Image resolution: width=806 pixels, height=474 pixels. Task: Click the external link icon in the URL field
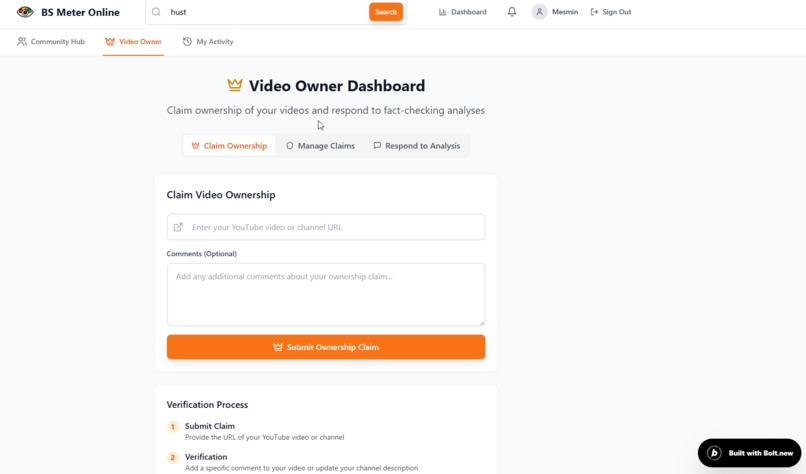click(x=178, y=227)
